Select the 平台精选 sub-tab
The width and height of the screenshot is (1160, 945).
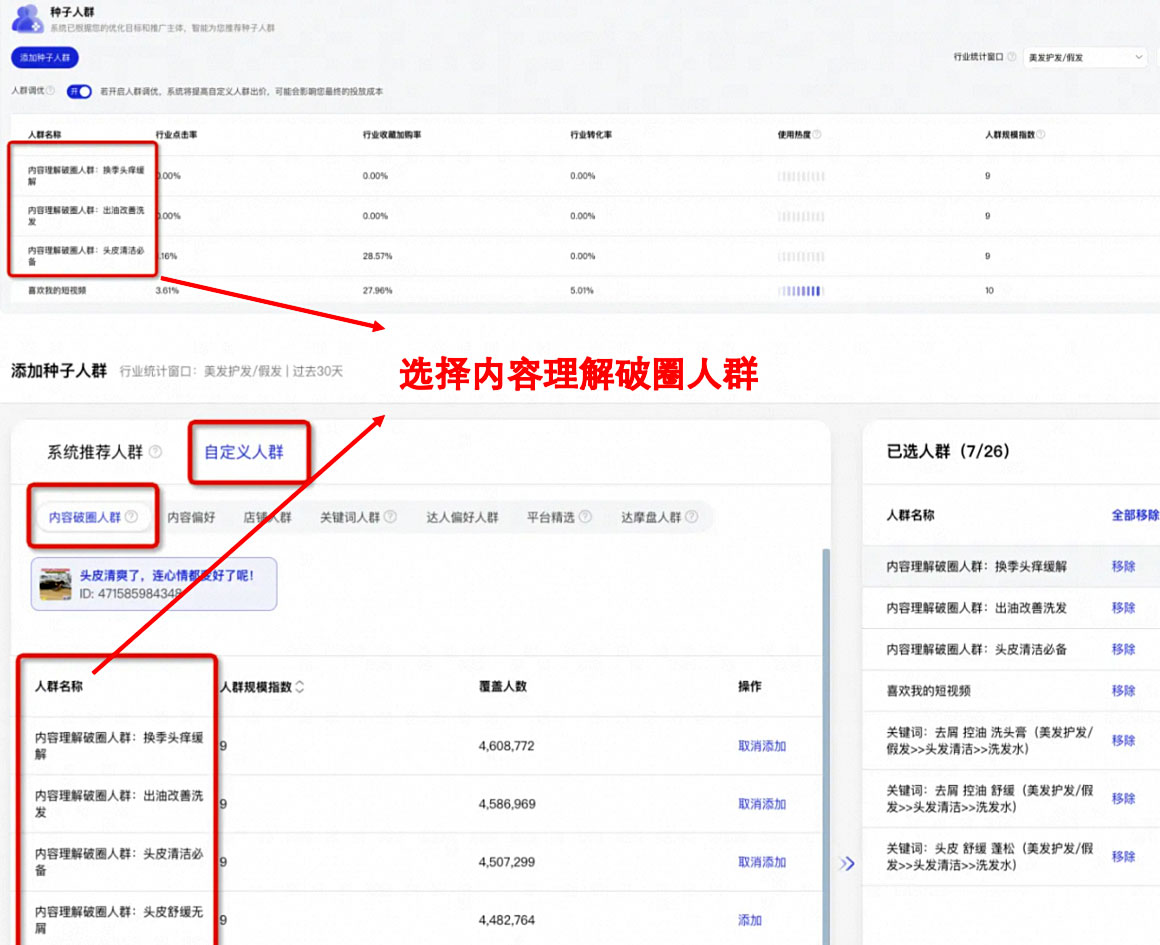pyautogui.click(x=550, y=517)
